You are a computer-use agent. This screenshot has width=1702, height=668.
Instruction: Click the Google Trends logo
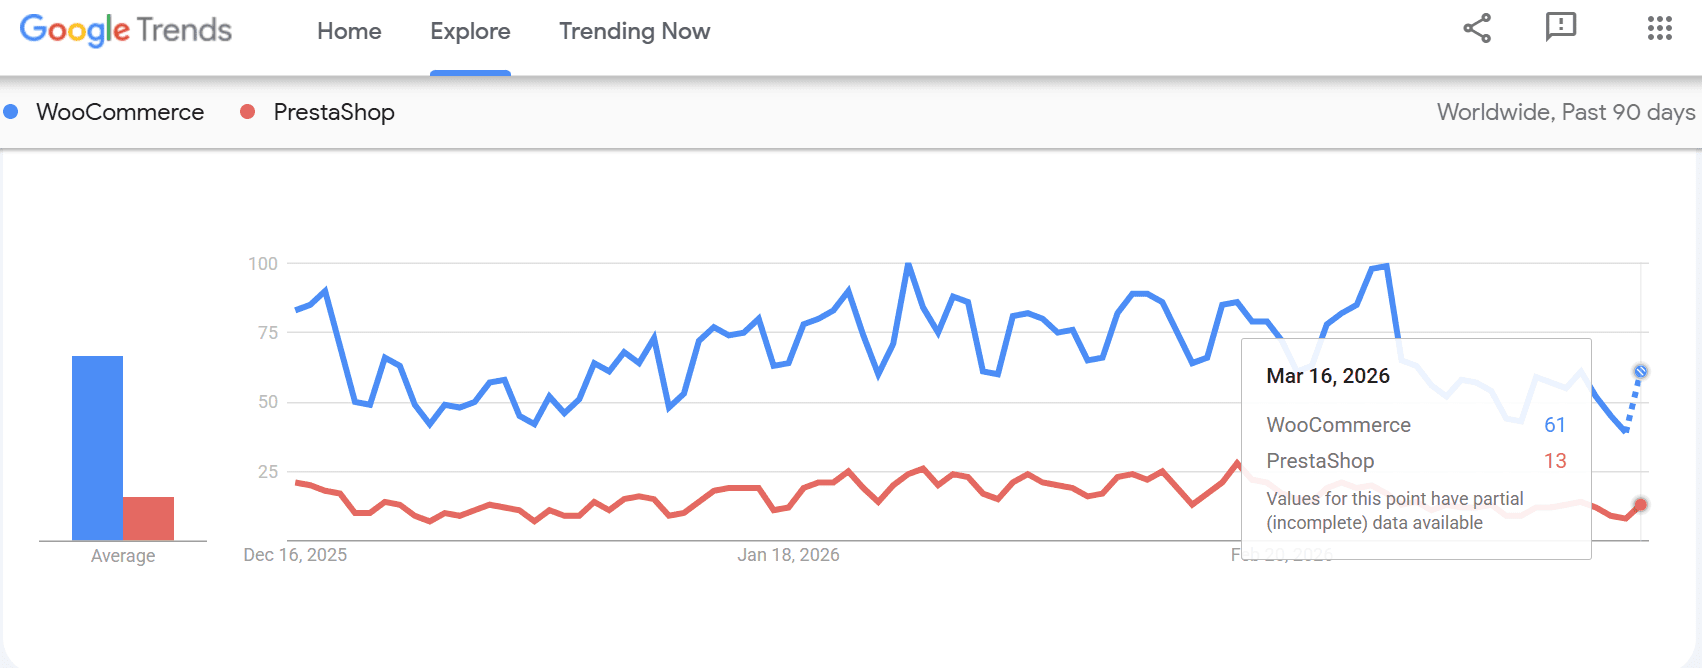click(126, 31)
